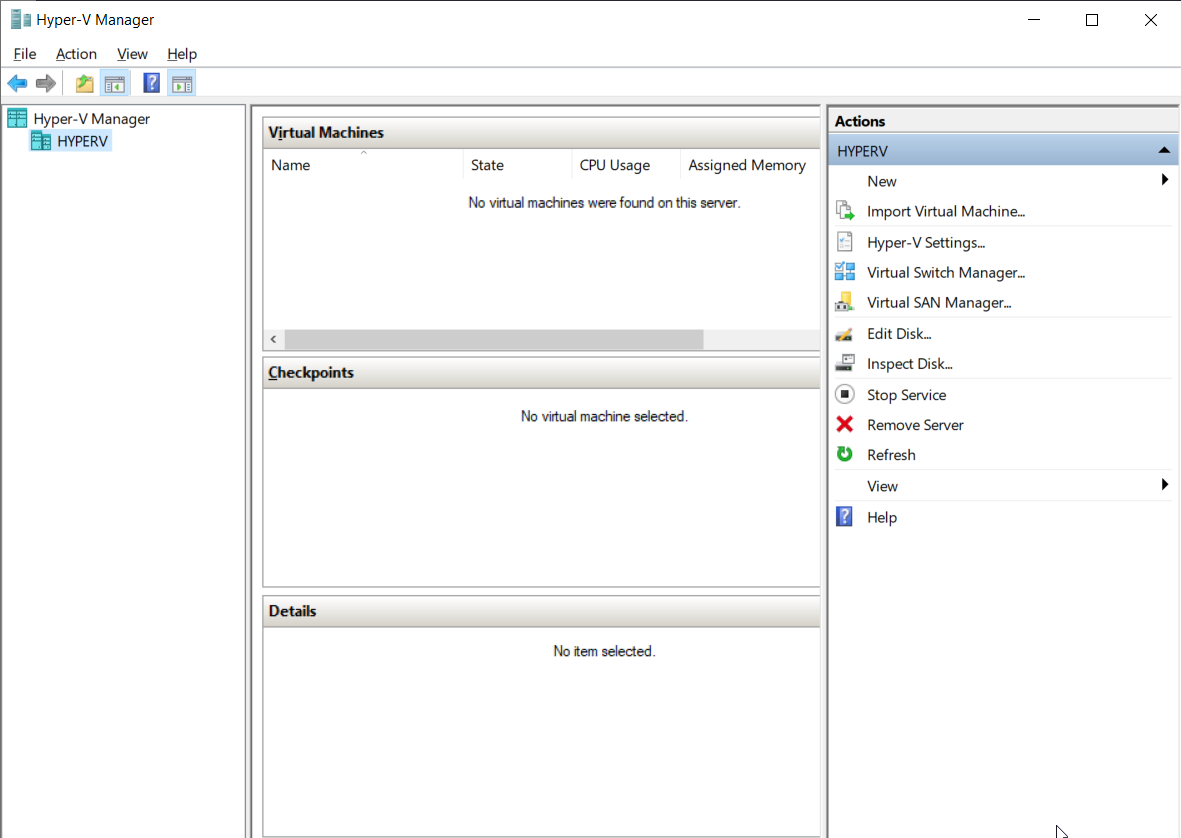Image resolution: width=1181 pixels, height=838 pixels.
Task: Click the green Refresh icon
Action: pos(845,455)
